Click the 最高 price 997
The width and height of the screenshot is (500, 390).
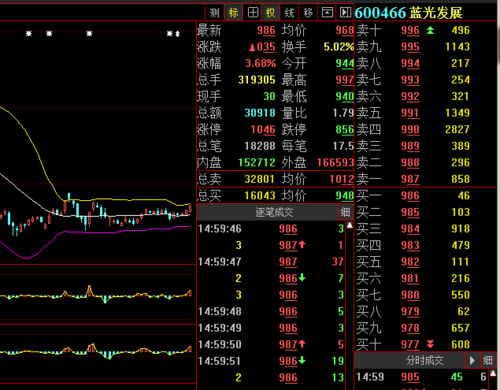click(x=345, y=80)
